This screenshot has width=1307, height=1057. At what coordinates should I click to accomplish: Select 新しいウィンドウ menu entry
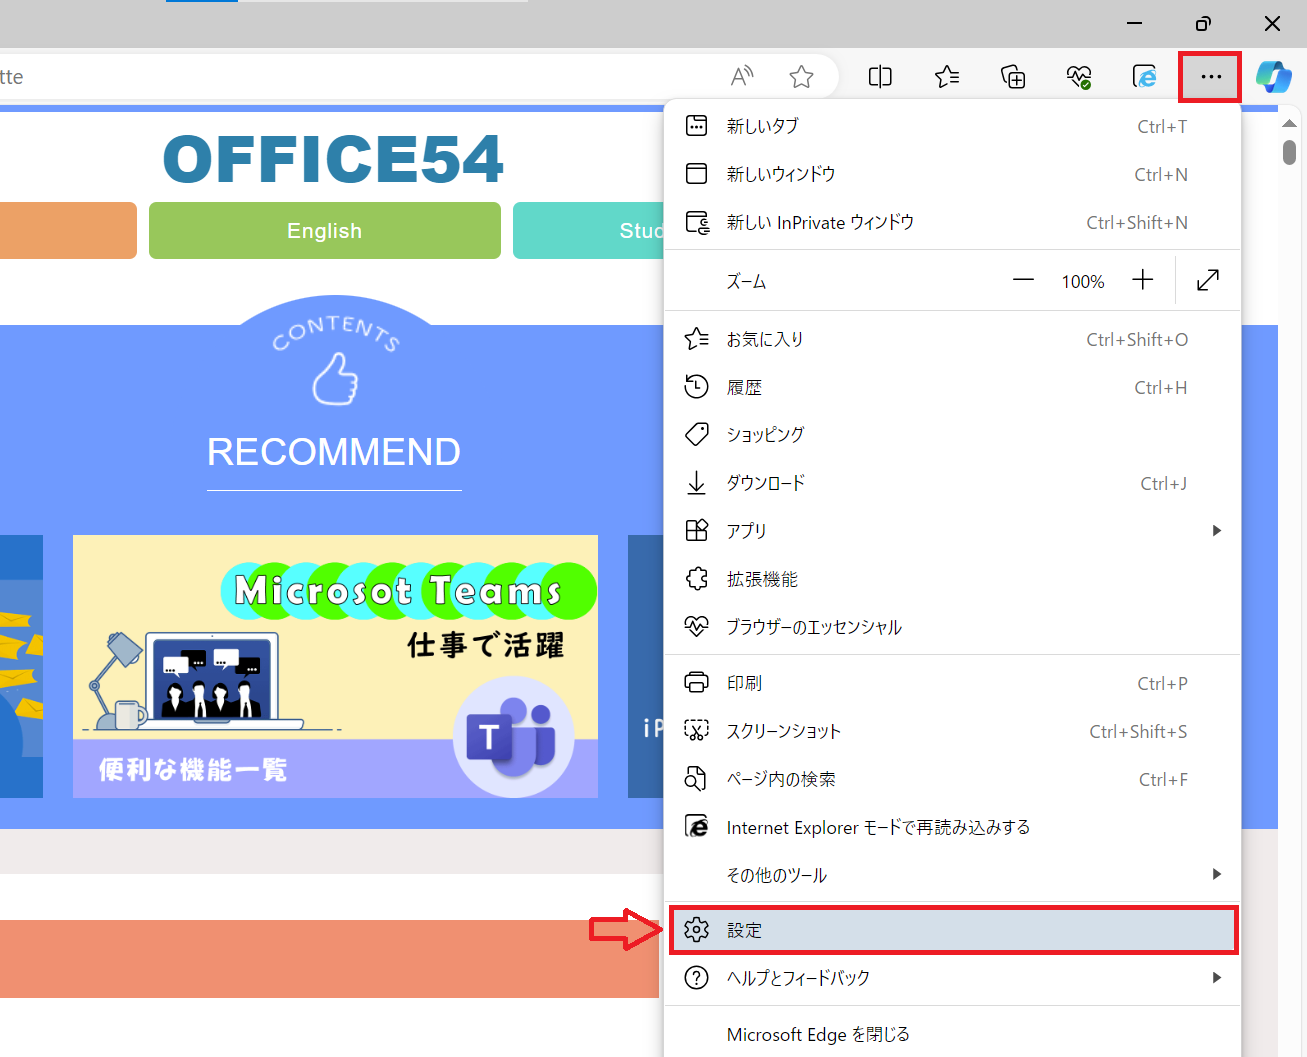(x=952, y=174)
